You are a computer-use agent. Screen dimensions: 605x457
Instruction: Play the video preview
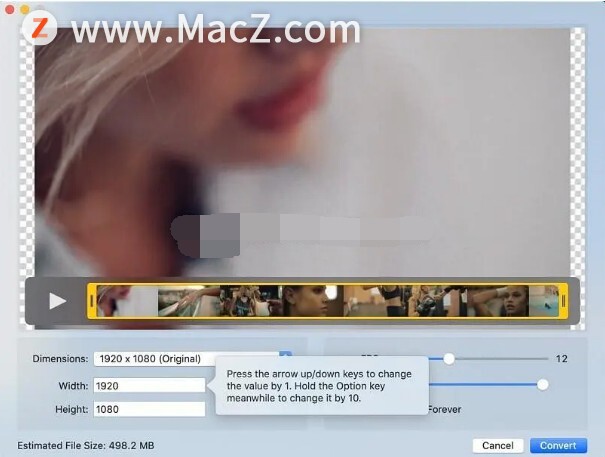[57, 301]
